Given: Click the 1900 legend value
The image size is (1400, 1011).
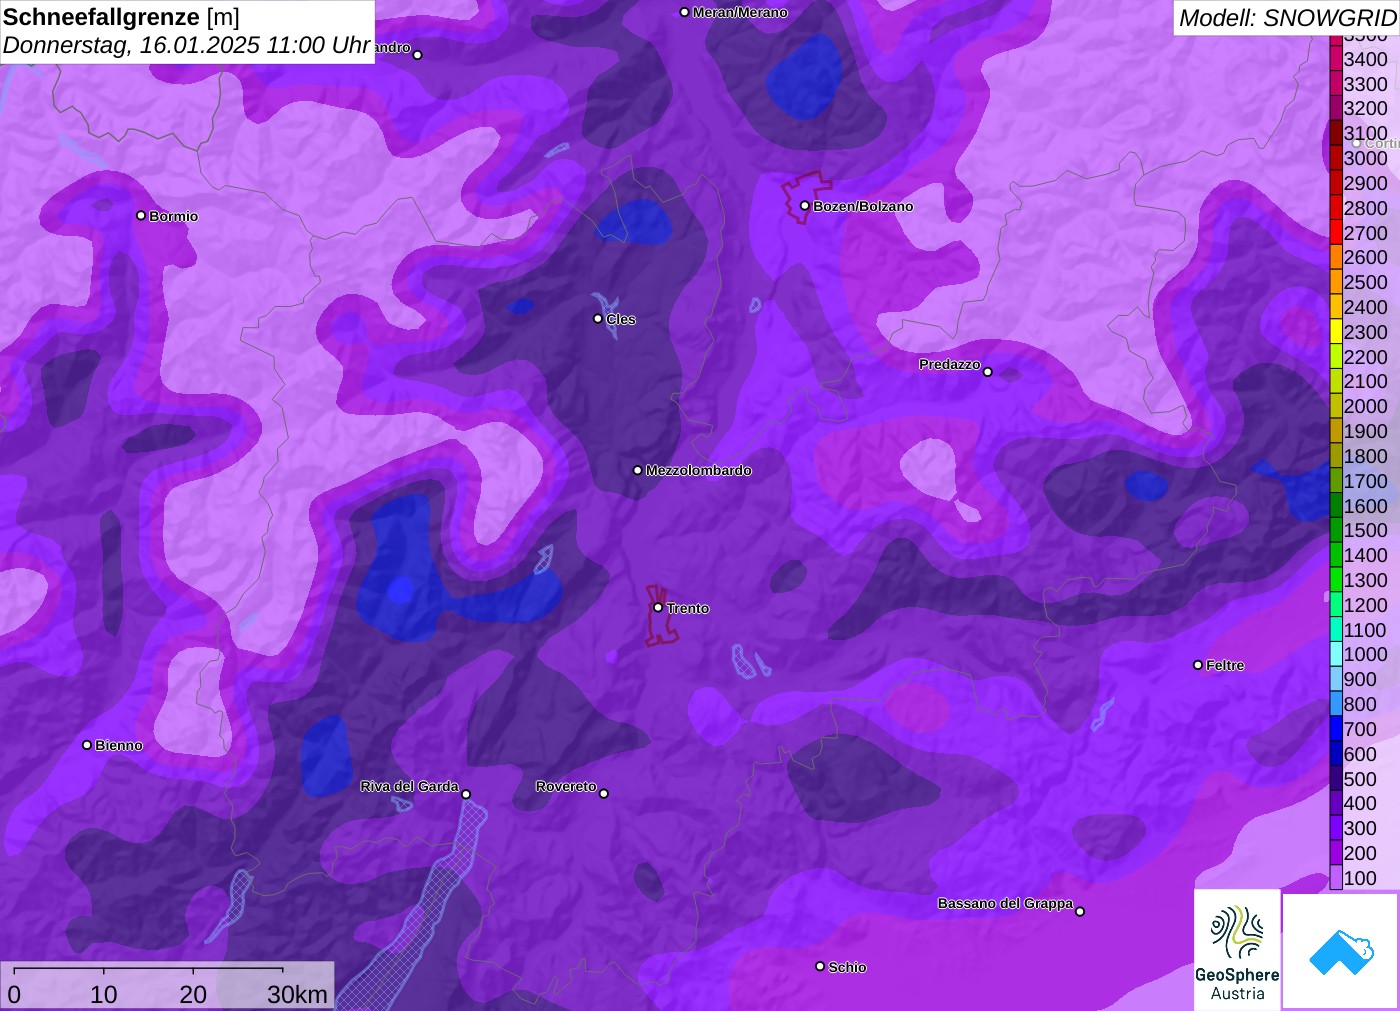Looking at the screenshot, I should pos(1365,431).
